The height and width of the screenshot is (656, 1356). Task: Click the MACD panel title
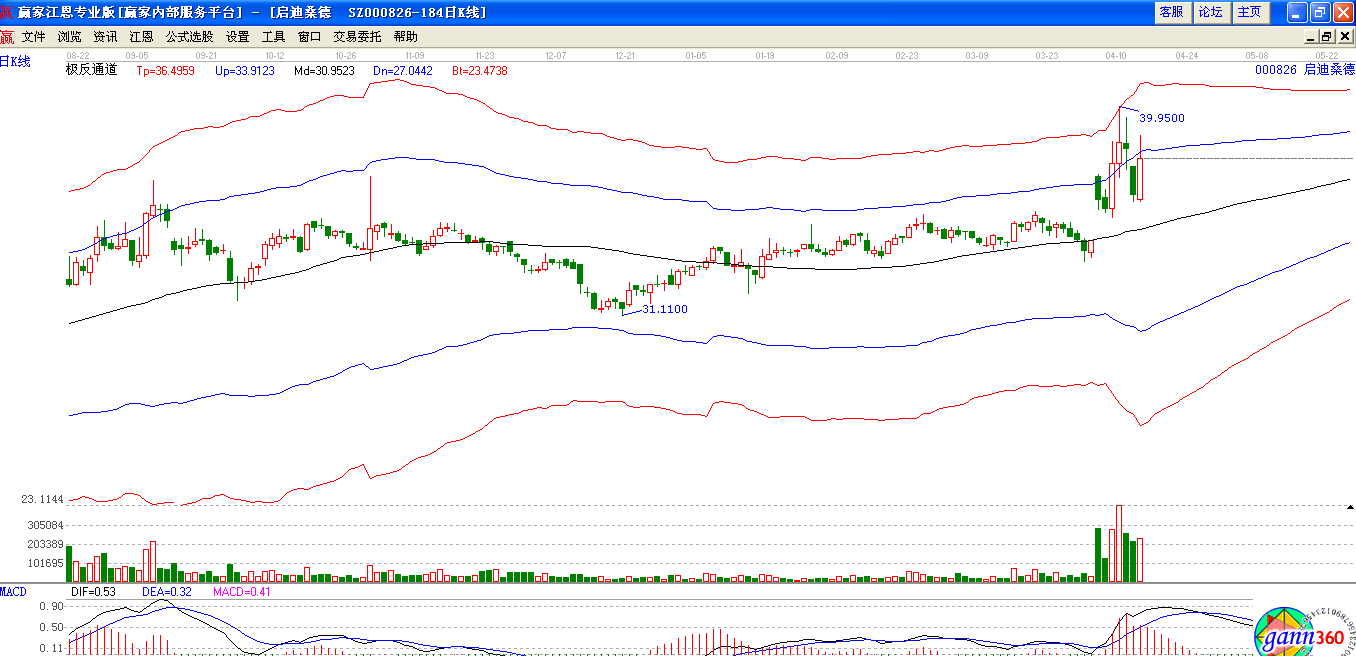point(13,592)
